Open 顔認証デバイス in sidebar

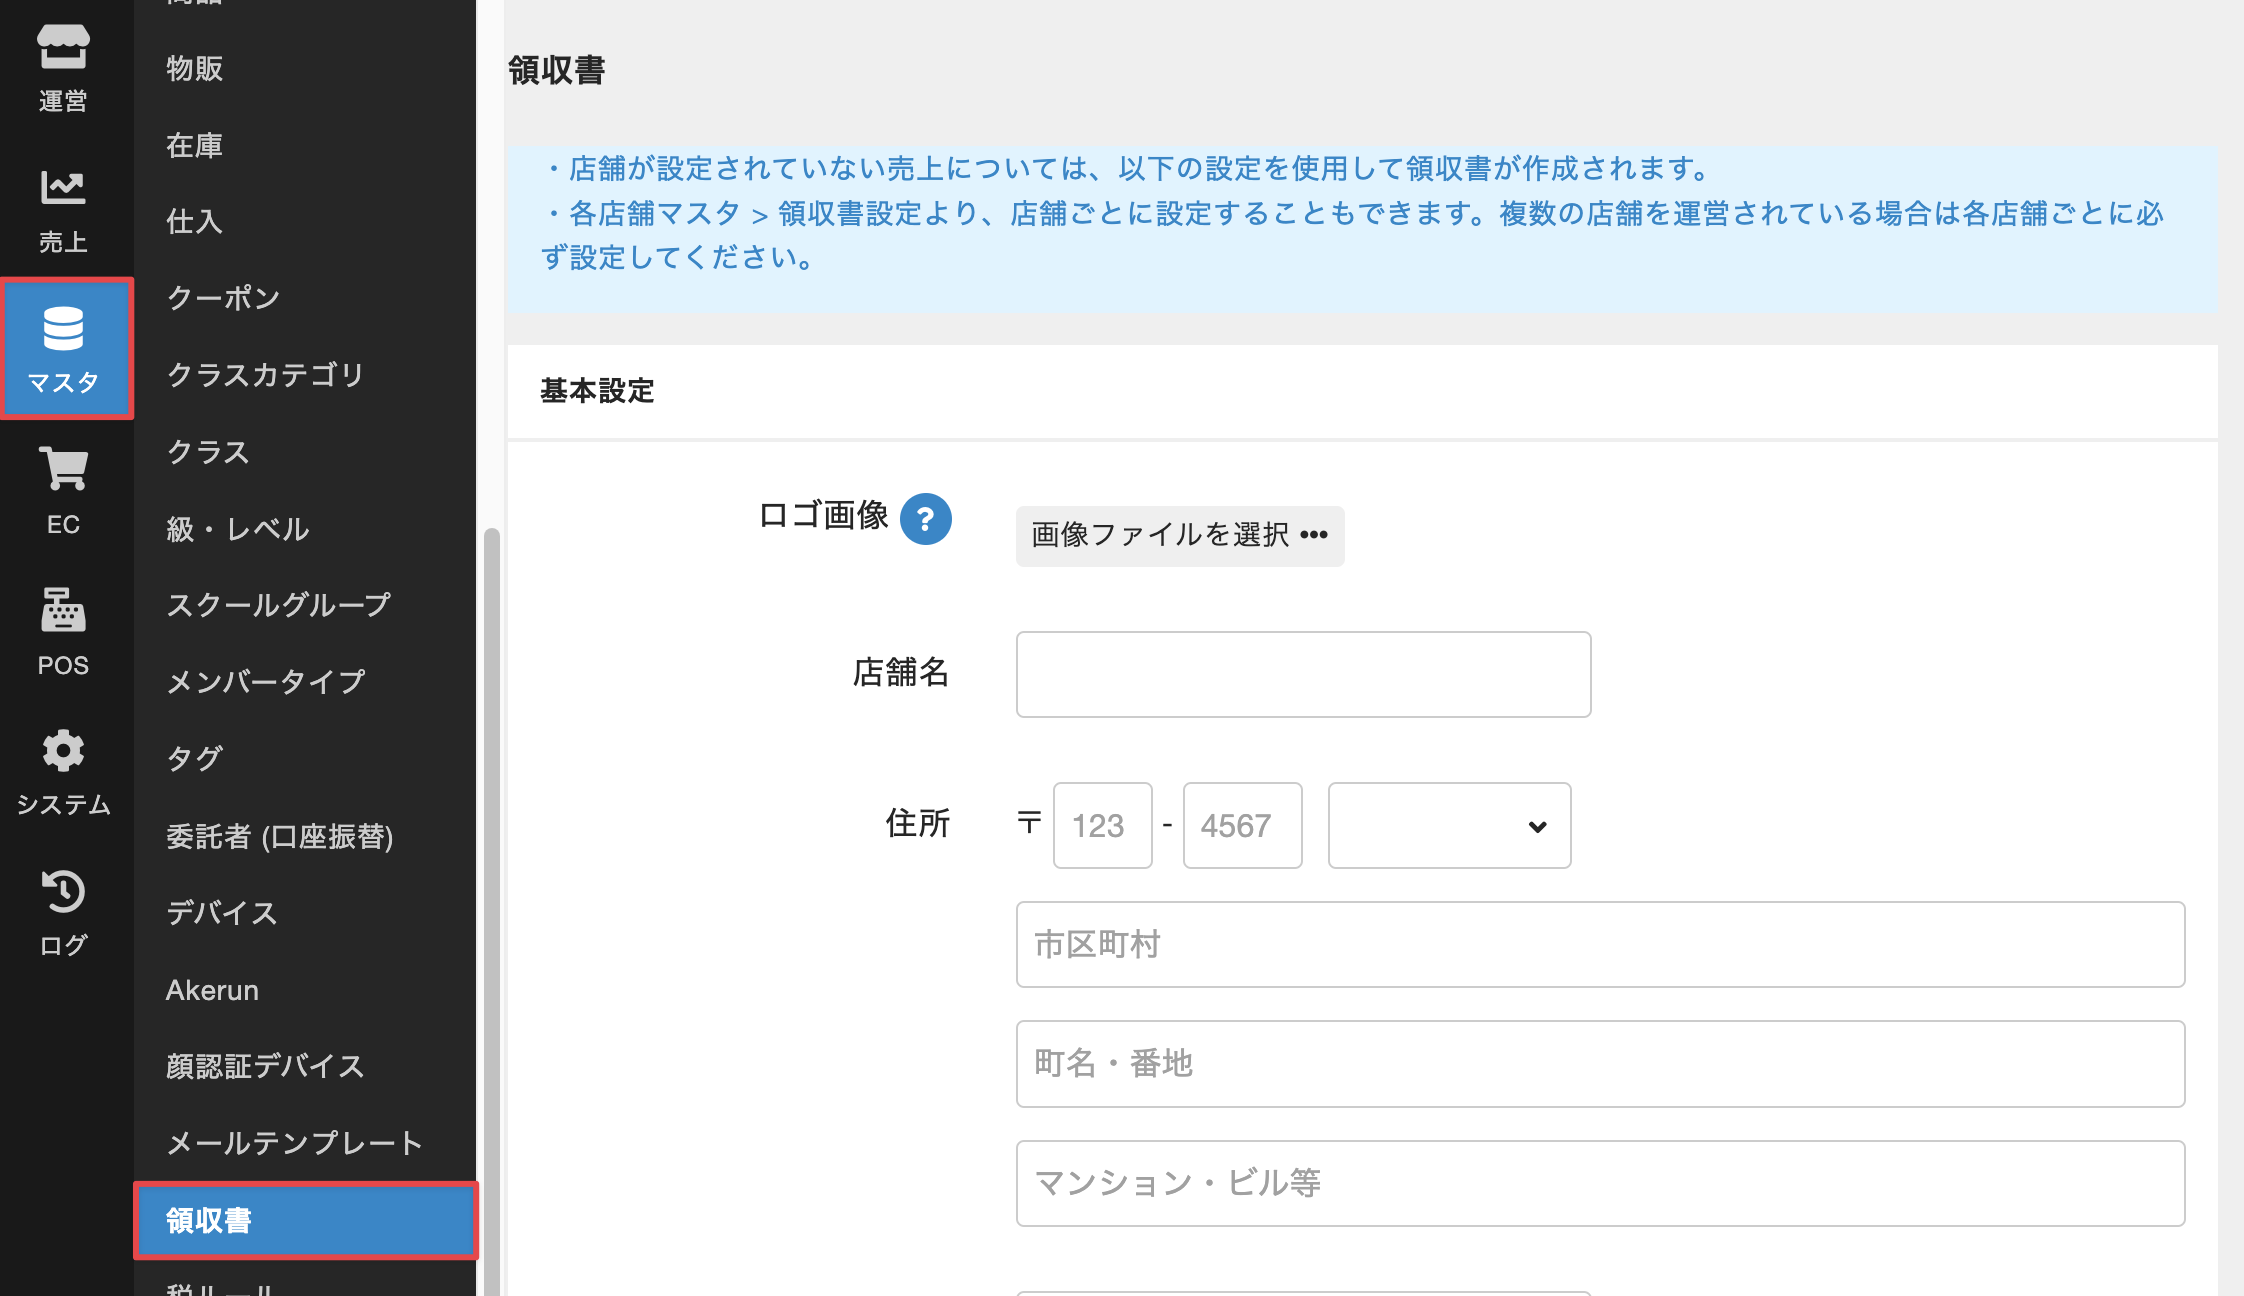265,1066
